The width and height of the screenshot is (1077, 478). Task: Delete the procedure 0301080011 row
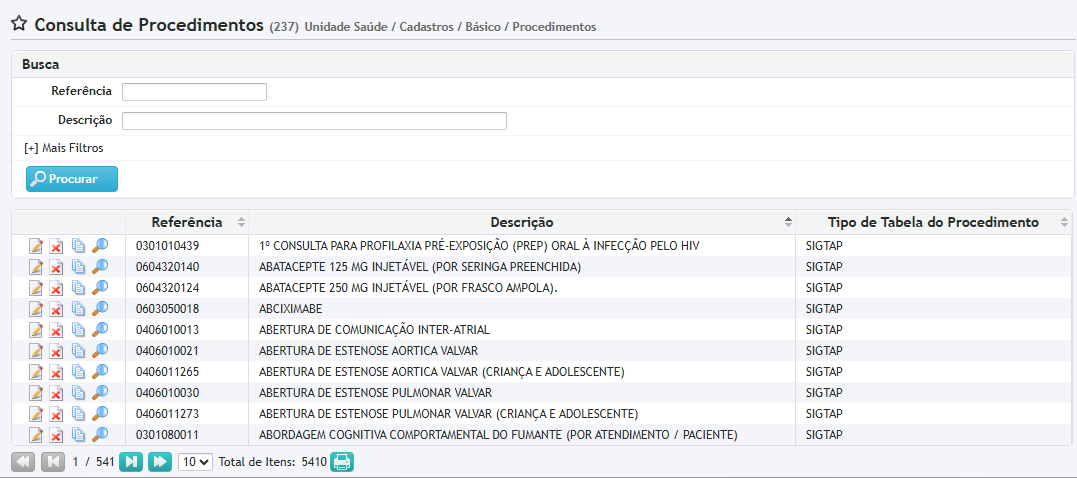pos(57,435)
